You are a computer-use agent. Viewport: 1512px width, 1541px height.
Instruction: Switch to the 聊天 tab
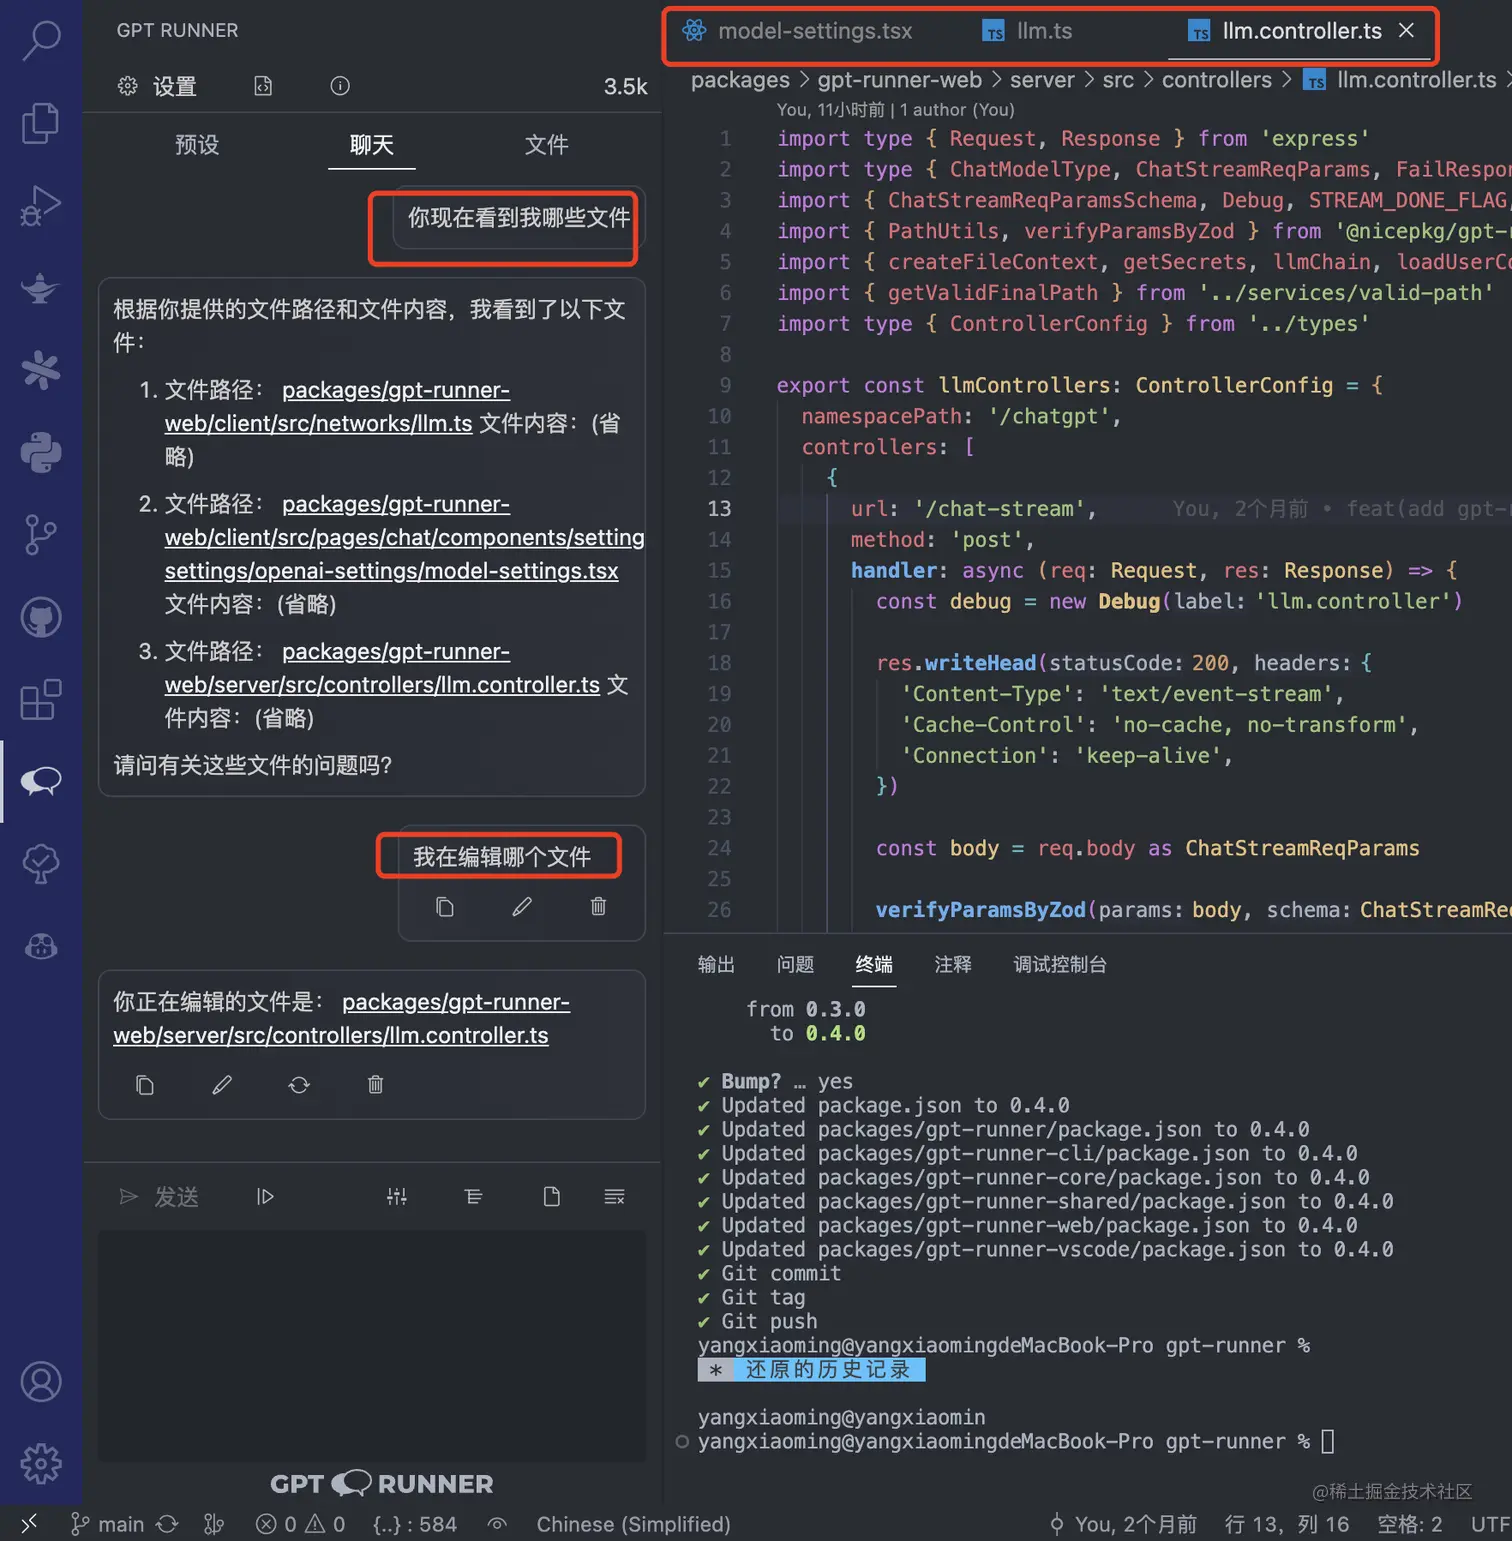(372, 145)
